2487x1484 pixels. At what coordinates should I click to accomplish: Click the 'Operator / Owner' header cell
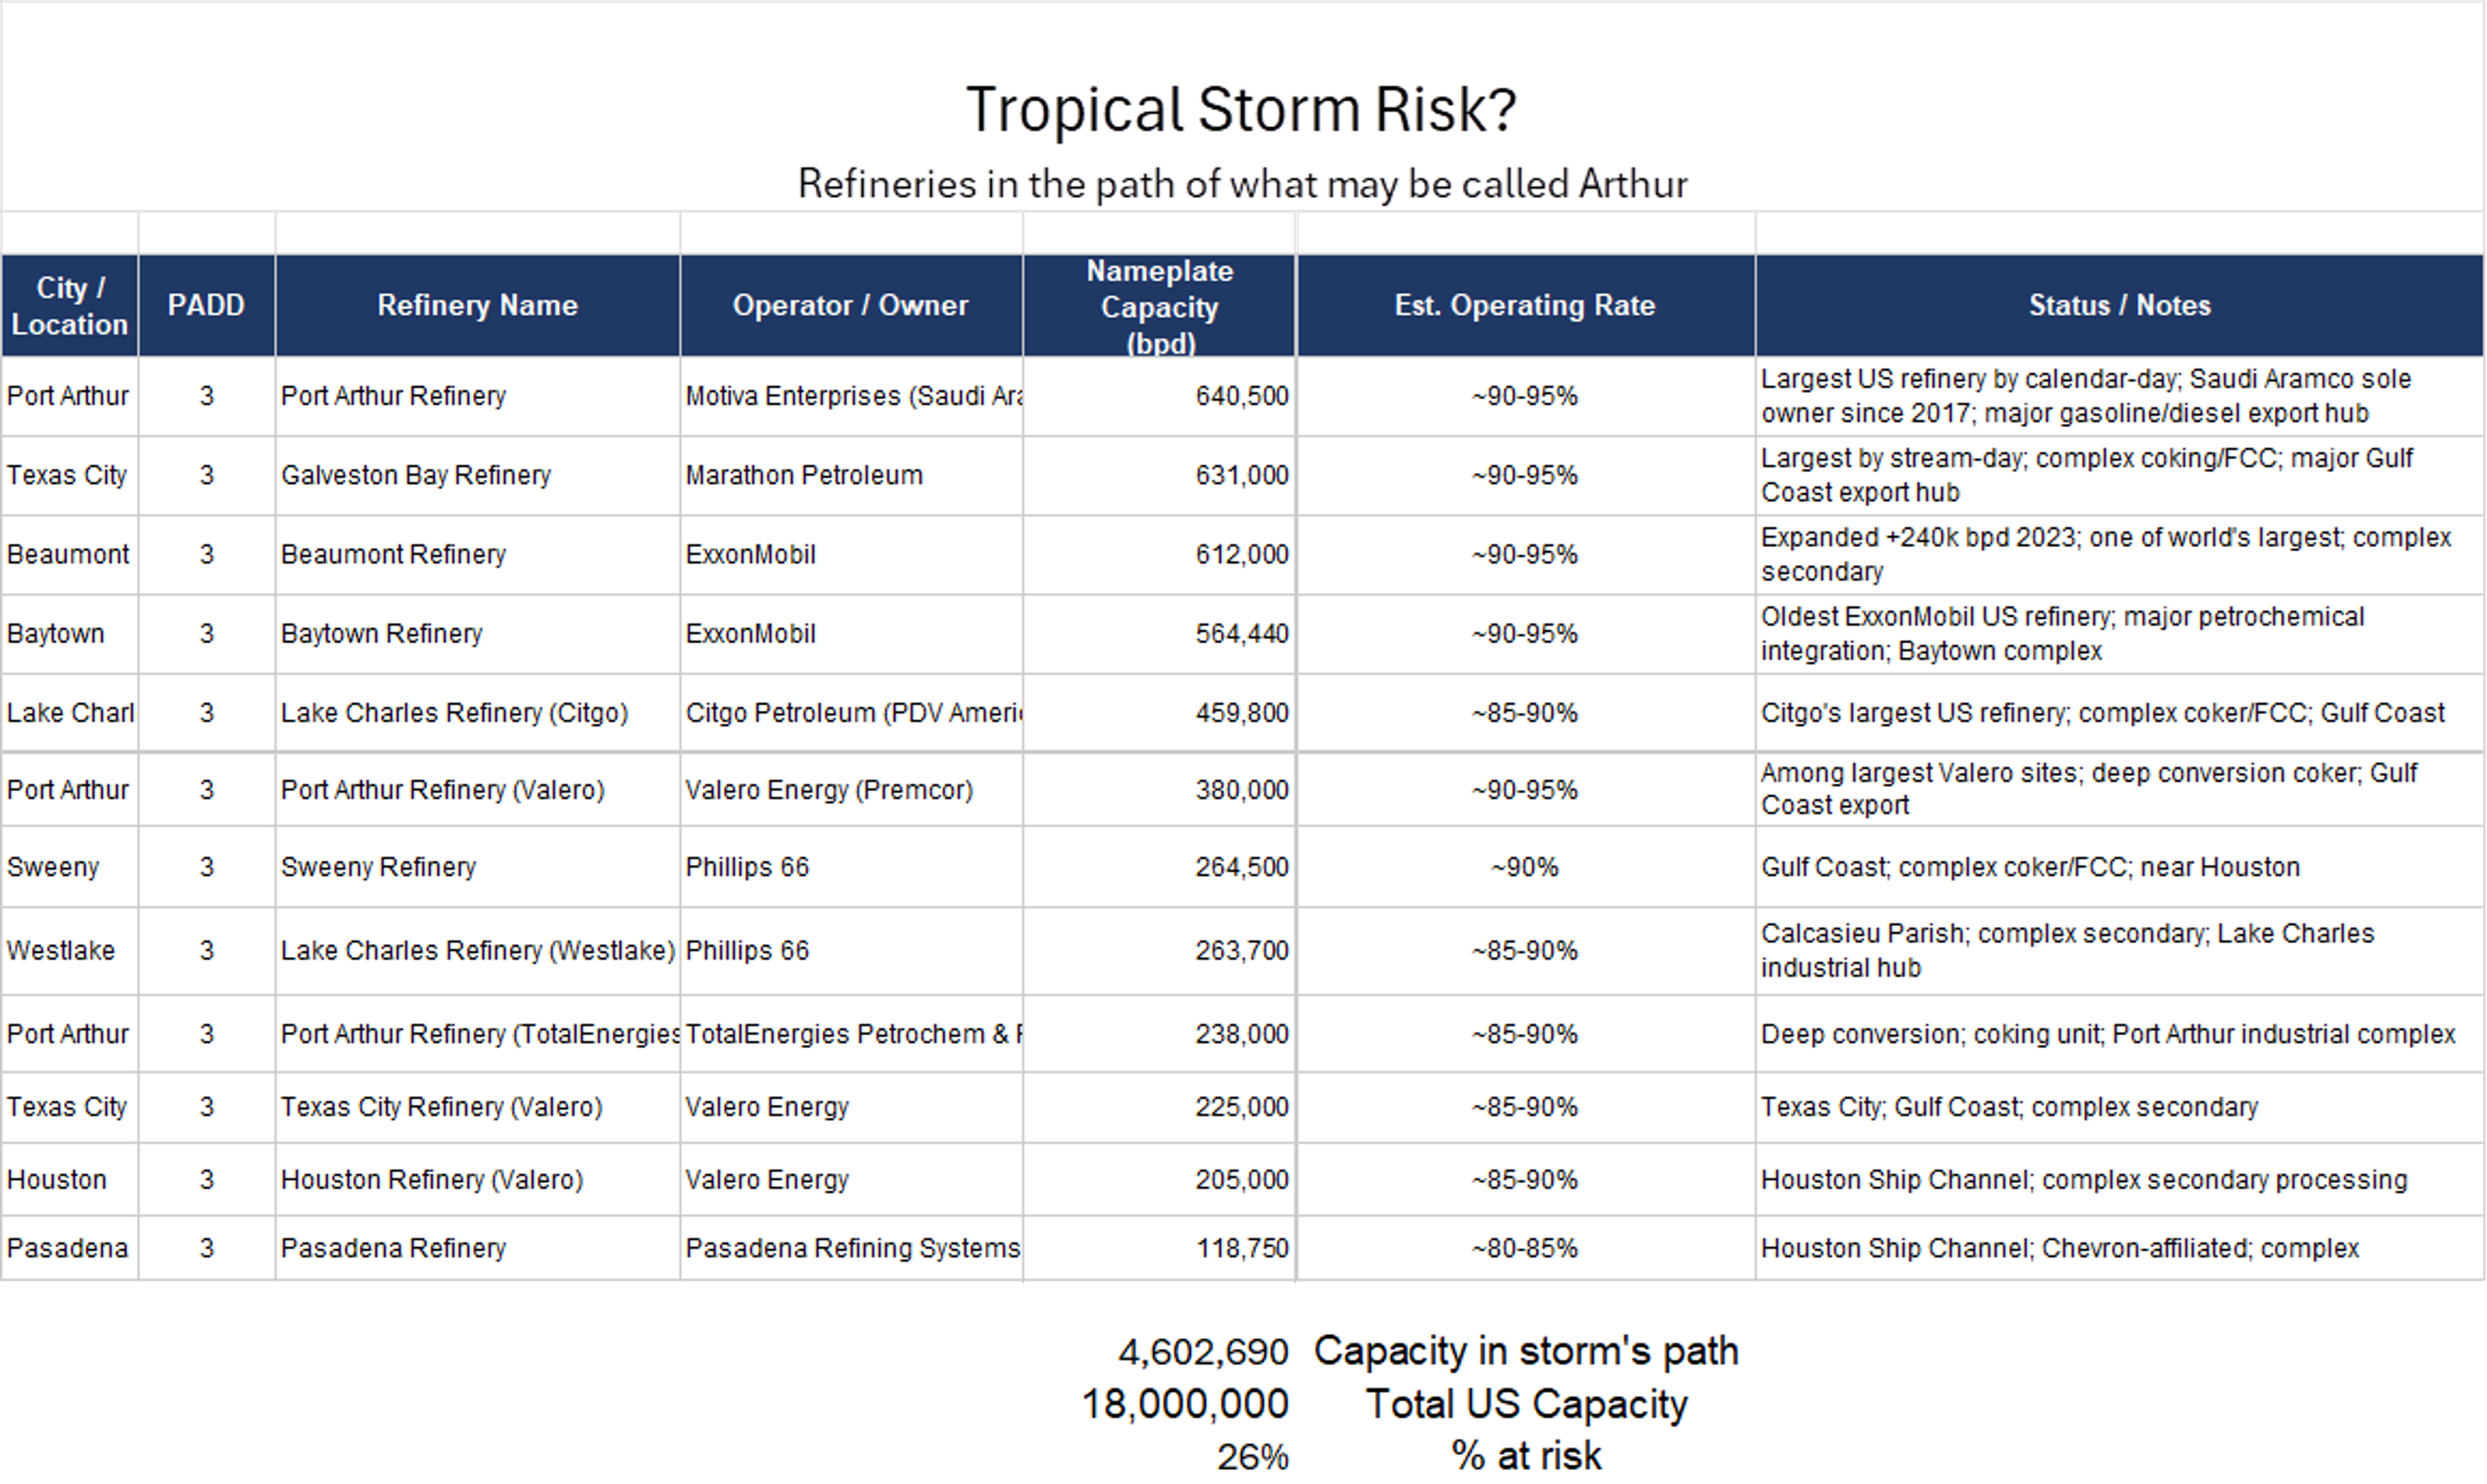[x=851, y=305]
